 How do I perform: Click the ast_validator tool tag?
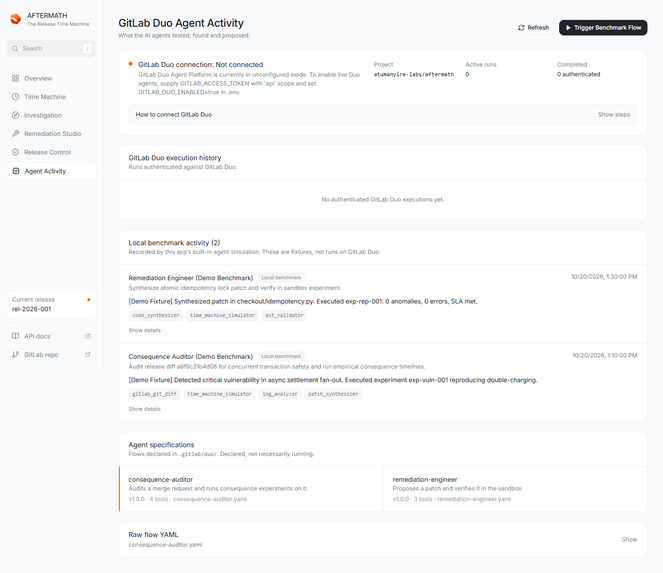[284, 315]
